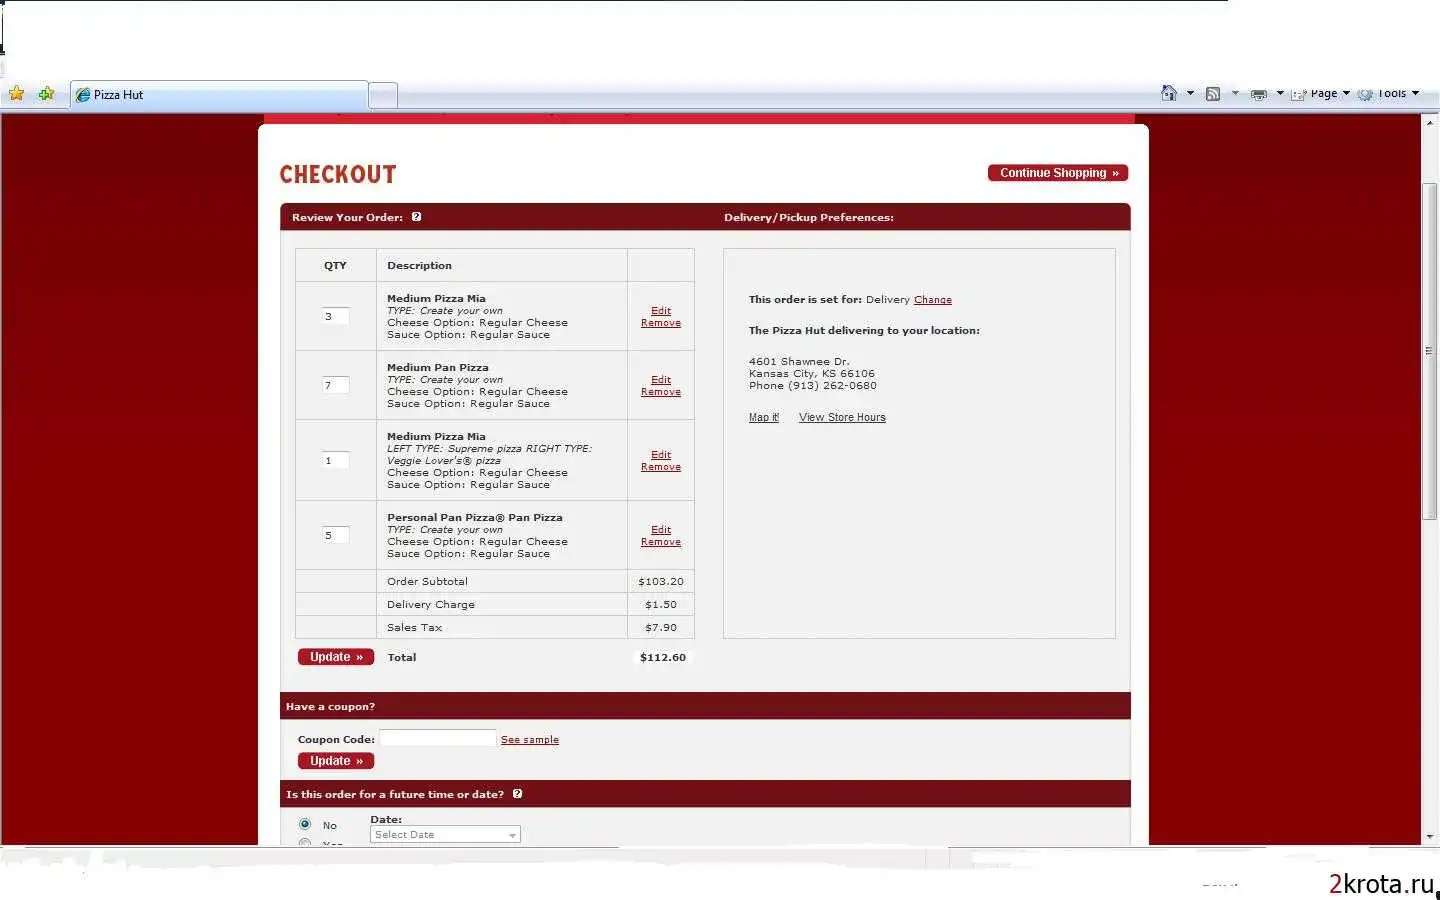
Task: Click the help icon beside Review Your Order
Action: [x=417, y=217]
